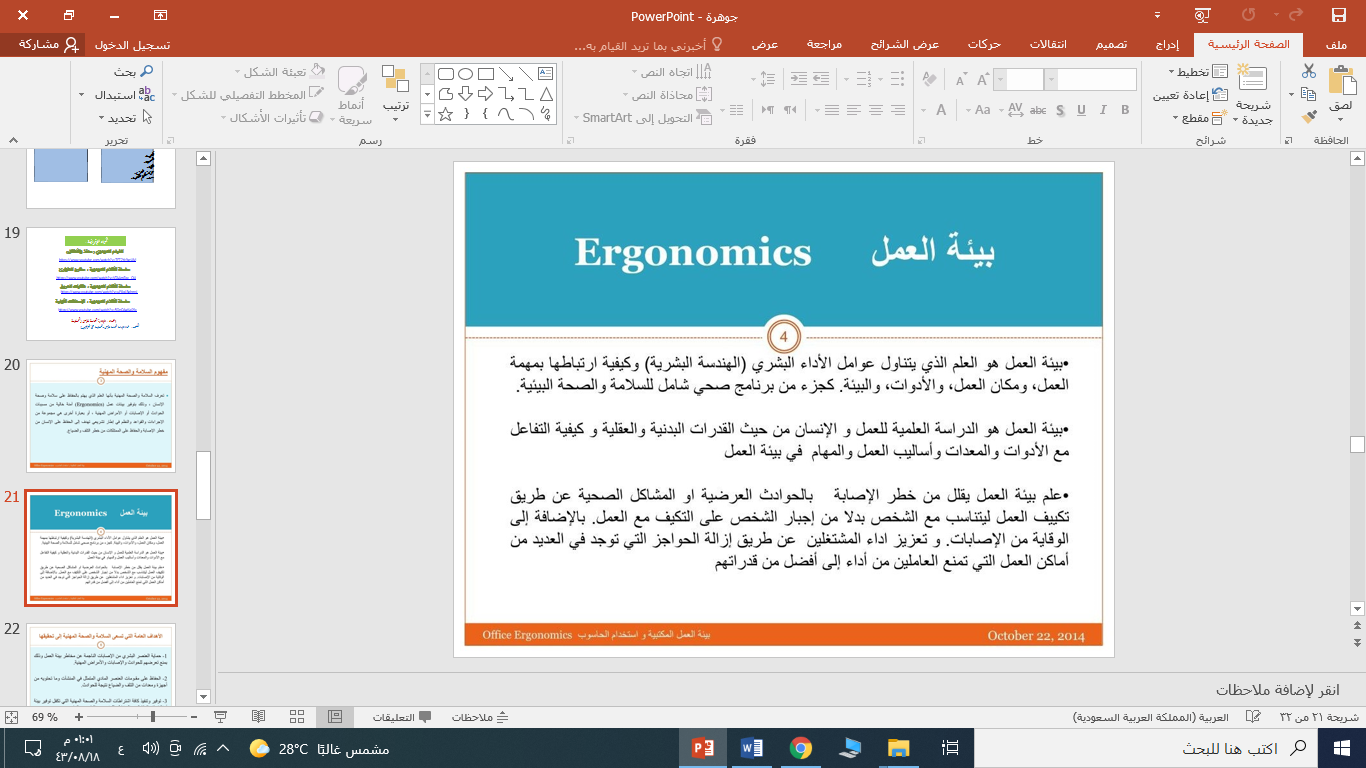Toggle Bold formatting button
Screen dimensions: 1366x768
[1125, 110]
